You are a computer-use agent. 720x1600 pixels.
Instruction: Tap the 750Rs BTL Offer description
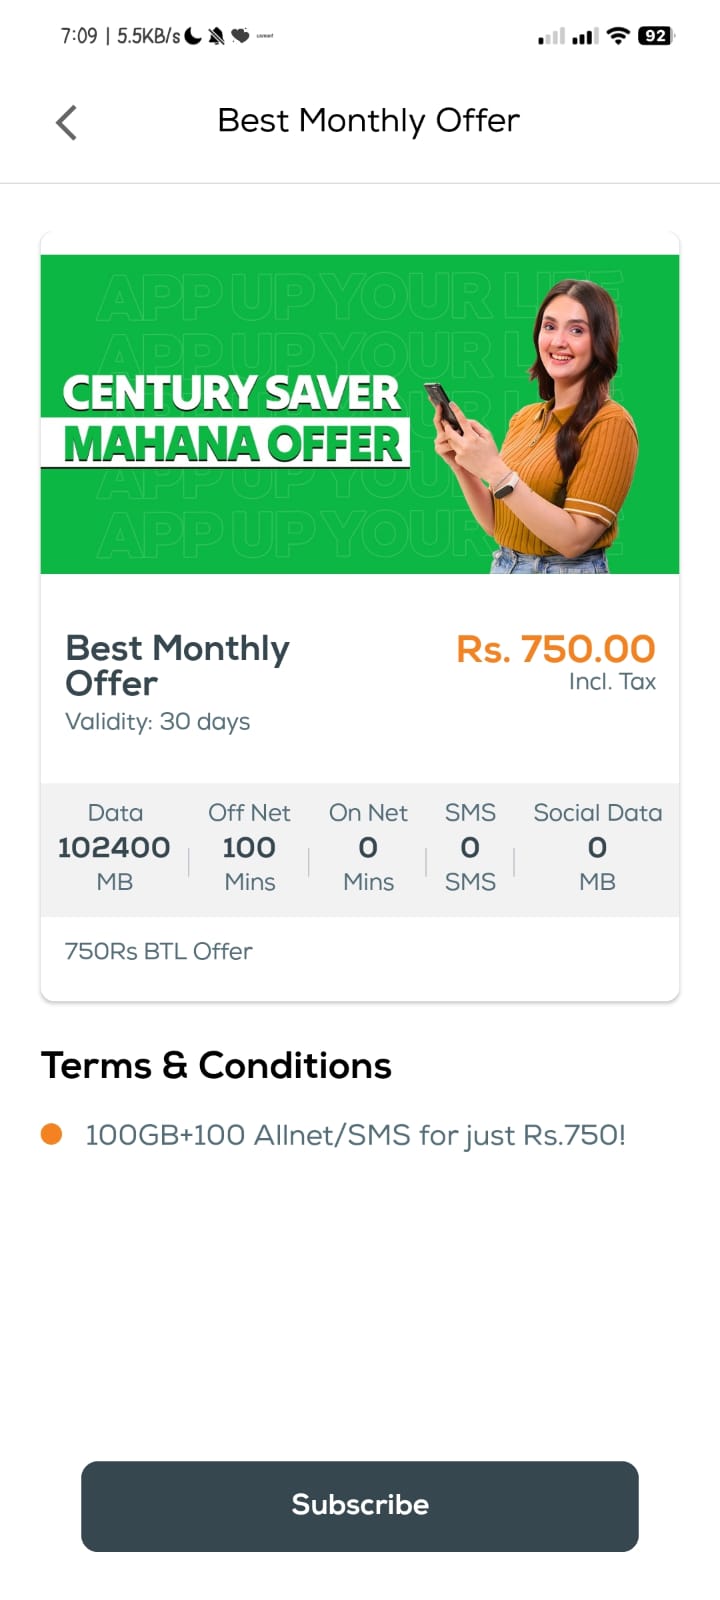click(158, 951)
